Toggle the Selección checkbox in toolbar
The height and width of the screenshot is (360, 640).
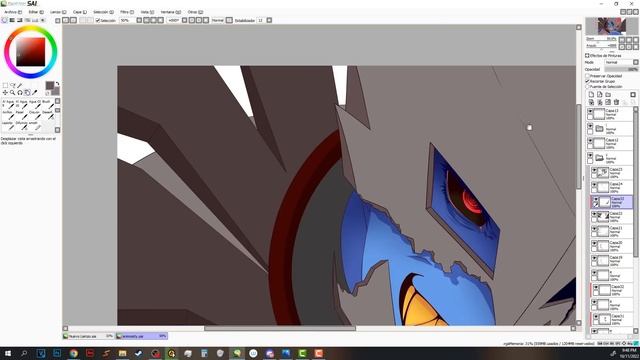click(98, 20)
